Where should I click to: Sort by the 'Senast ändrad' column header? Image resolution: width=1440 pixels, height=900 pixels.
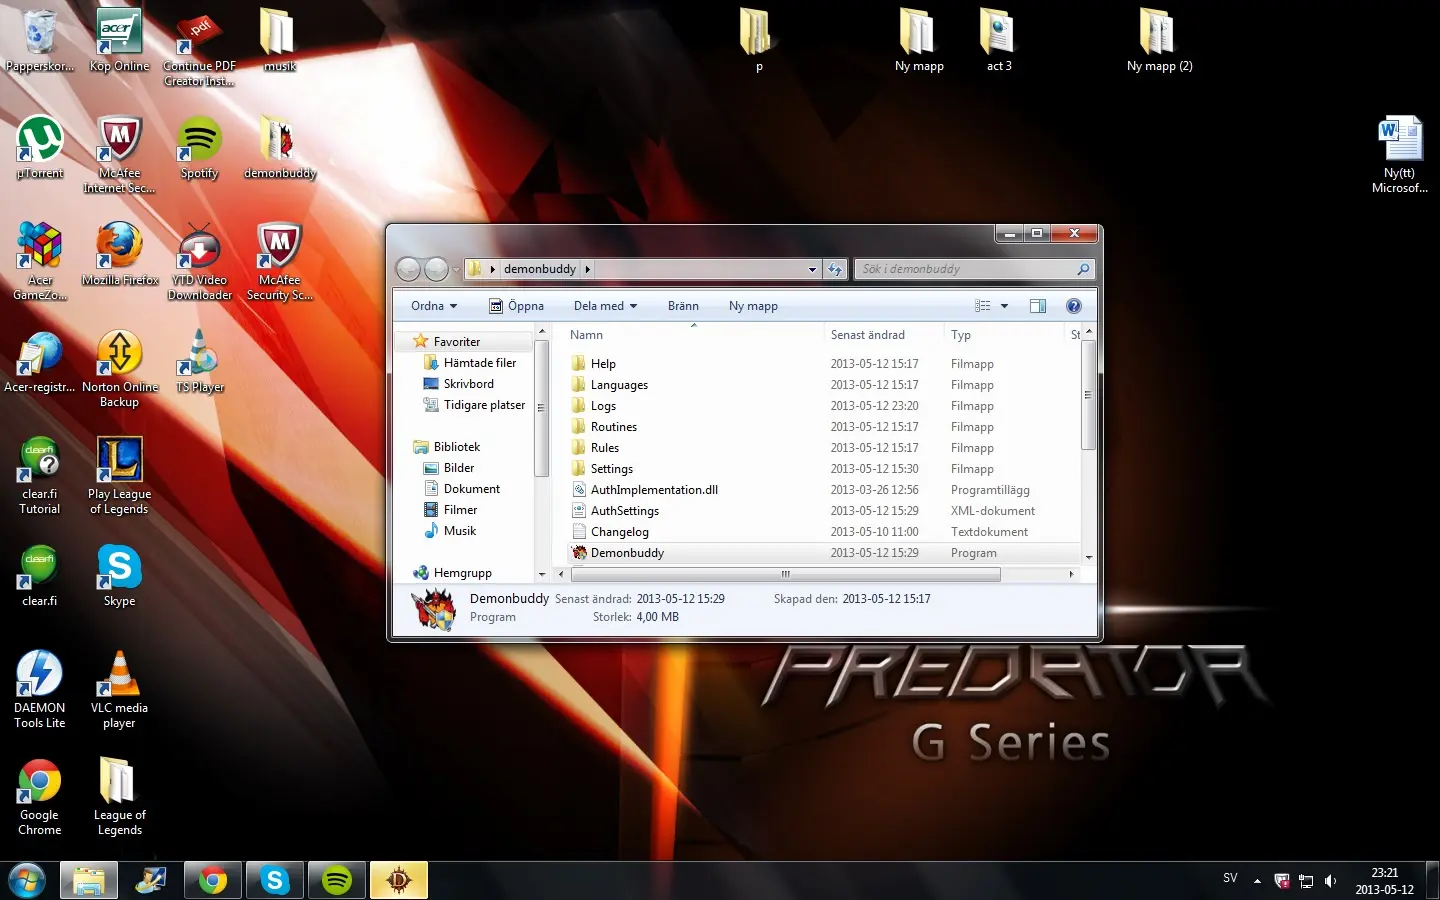tap(883, 335)
